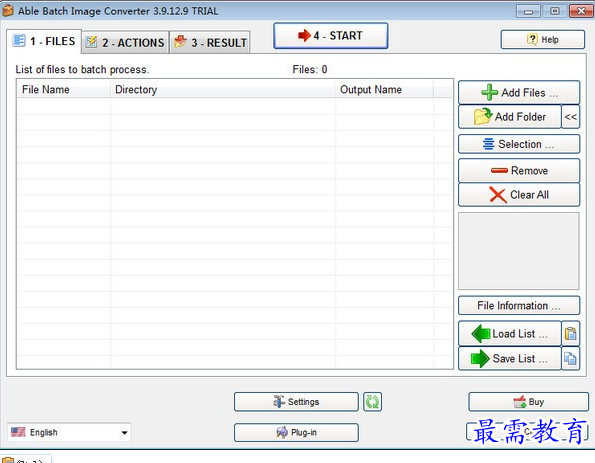Buy the full version

coord(528,402)
